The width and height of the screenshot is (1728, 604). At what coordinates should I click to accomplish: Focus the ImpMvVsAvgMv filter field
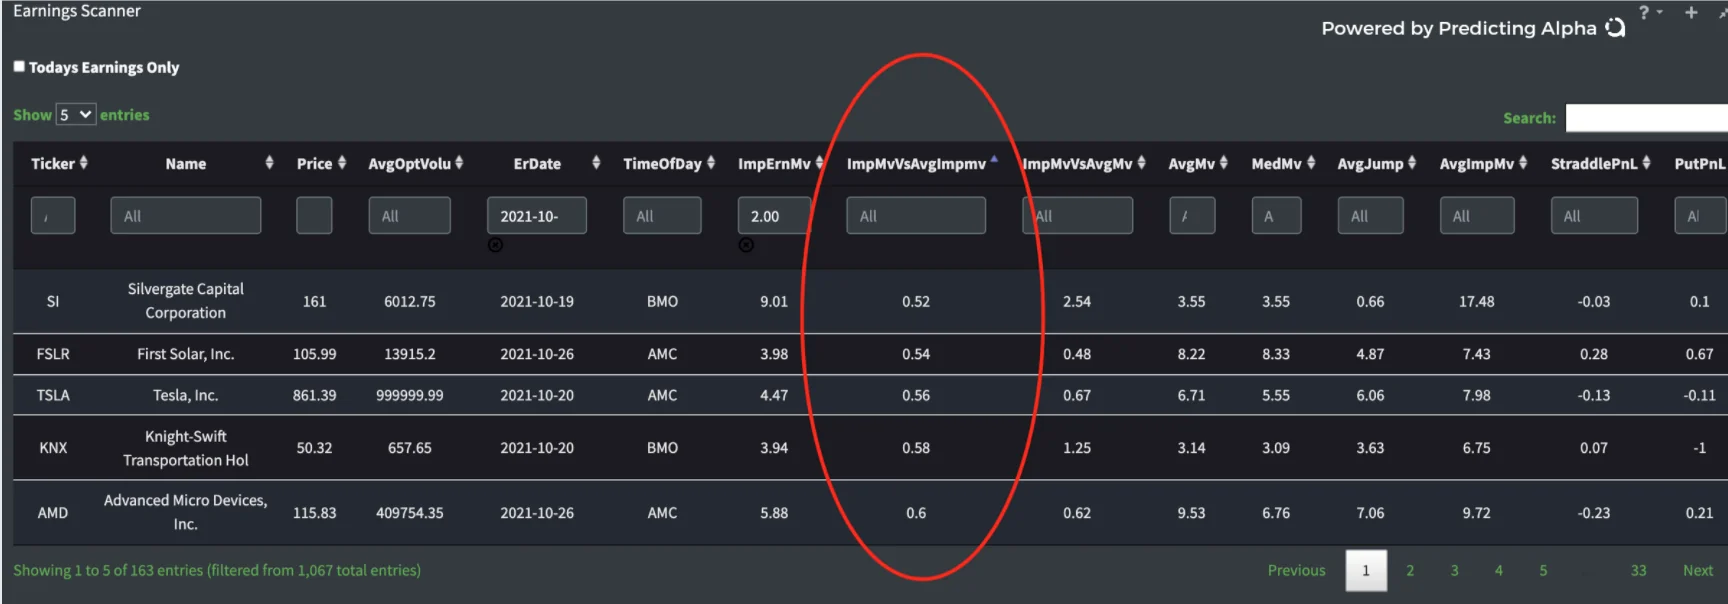[x=1077, y=215]
